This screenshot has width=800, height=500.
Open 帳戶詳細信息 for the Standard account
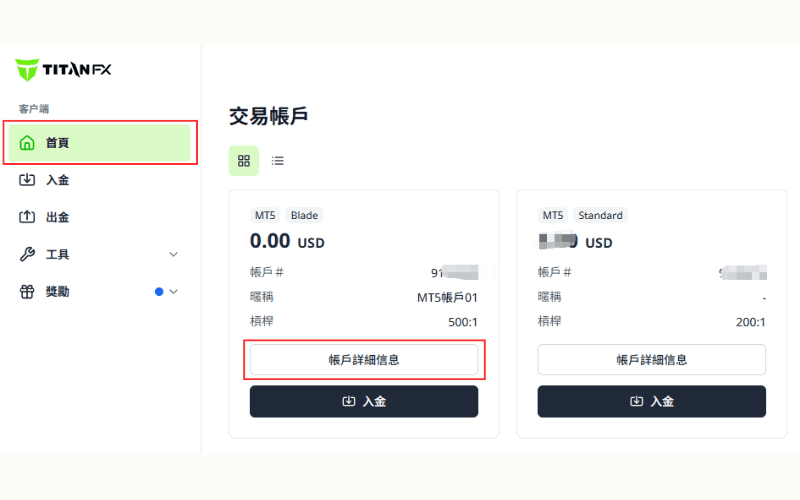[651, 360]
